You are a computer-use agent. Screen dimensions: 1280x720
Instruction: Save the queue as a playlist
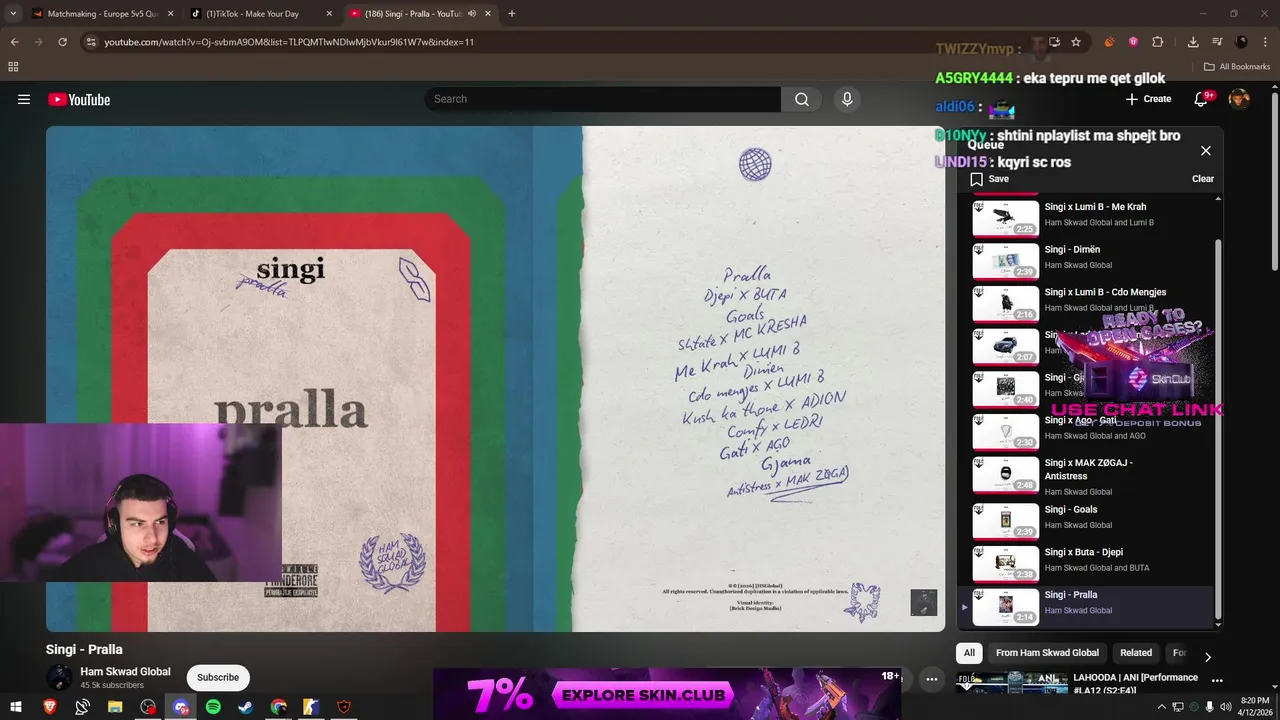[989, 179]
